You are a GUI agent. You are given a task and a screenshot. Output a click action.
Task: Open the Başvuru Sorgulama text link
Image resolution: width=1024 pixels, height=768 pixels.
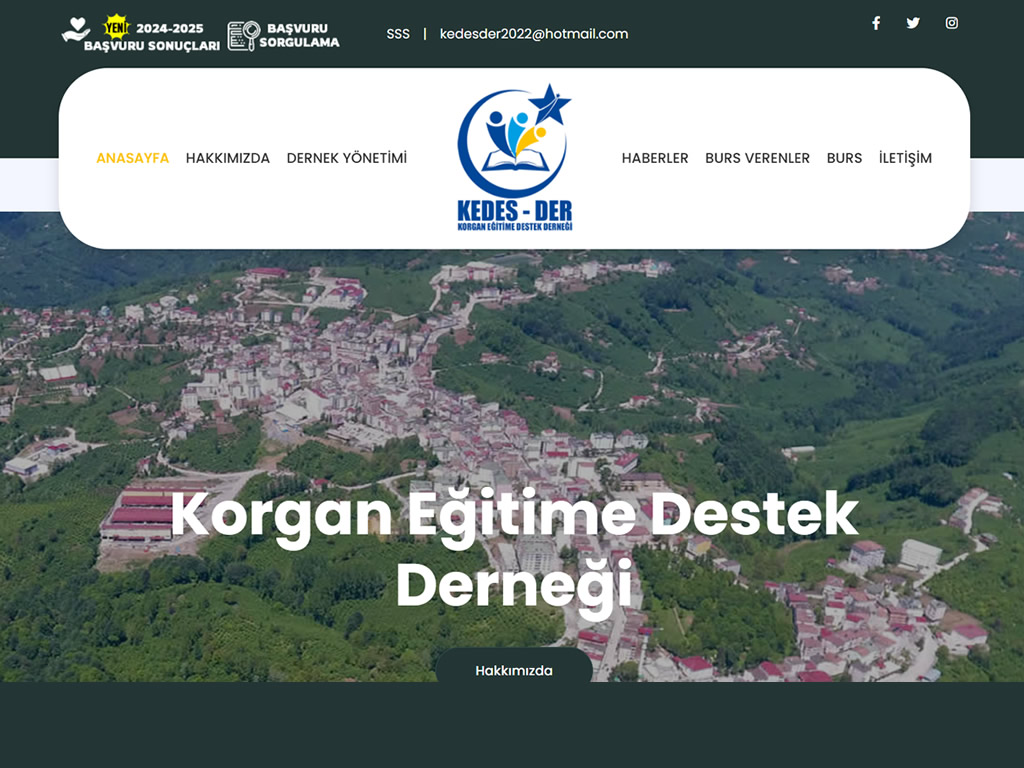(299, 36)
